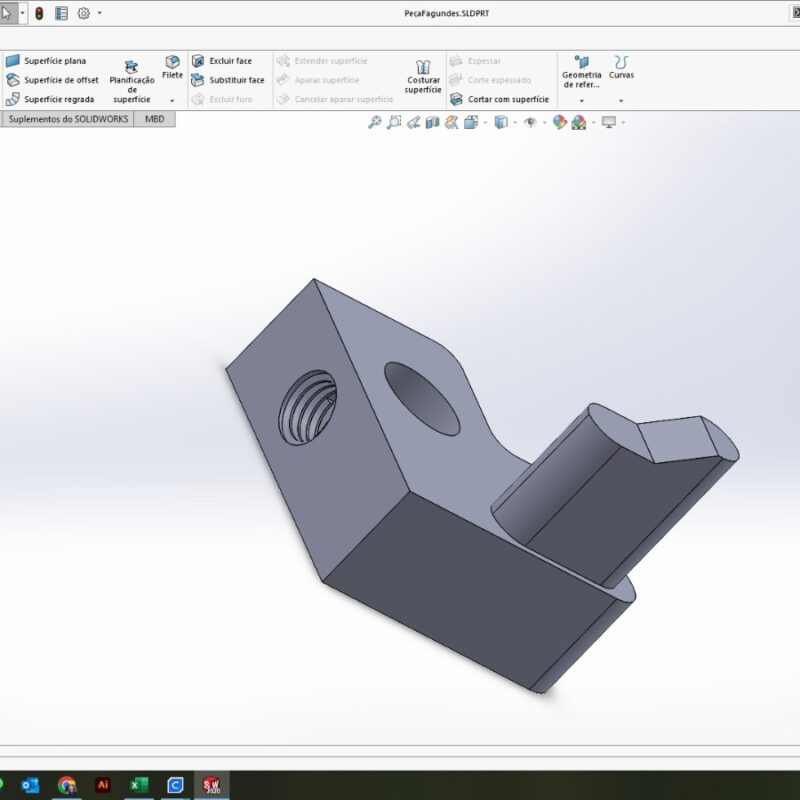Open Excel from the taskbar
The height and width of the screenshot is (800, 800).
139,785
